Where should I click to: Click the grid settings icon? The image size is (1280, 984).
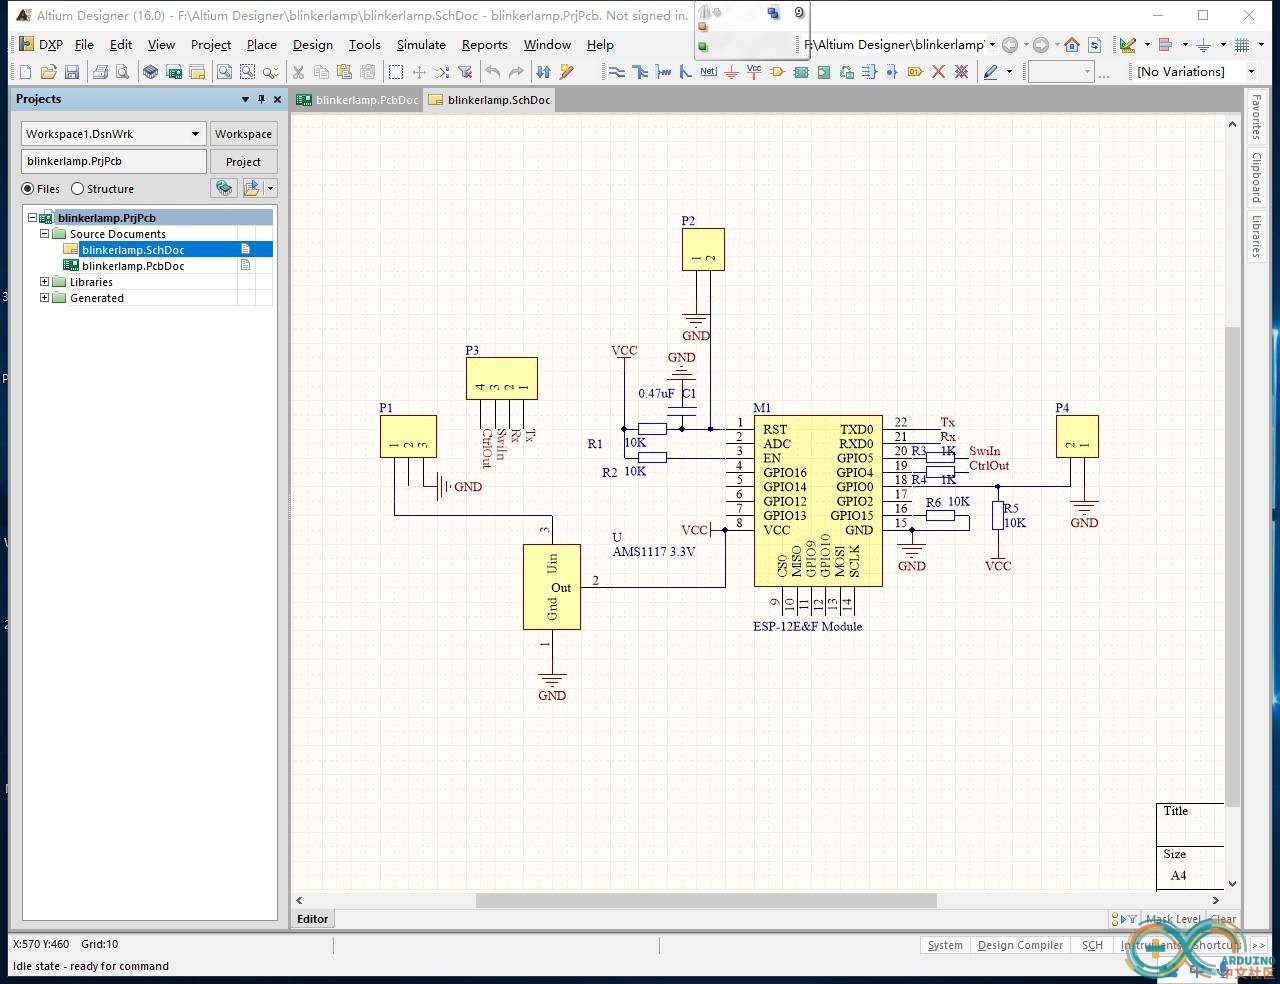pyautogui.click(x=1242, y=45)
